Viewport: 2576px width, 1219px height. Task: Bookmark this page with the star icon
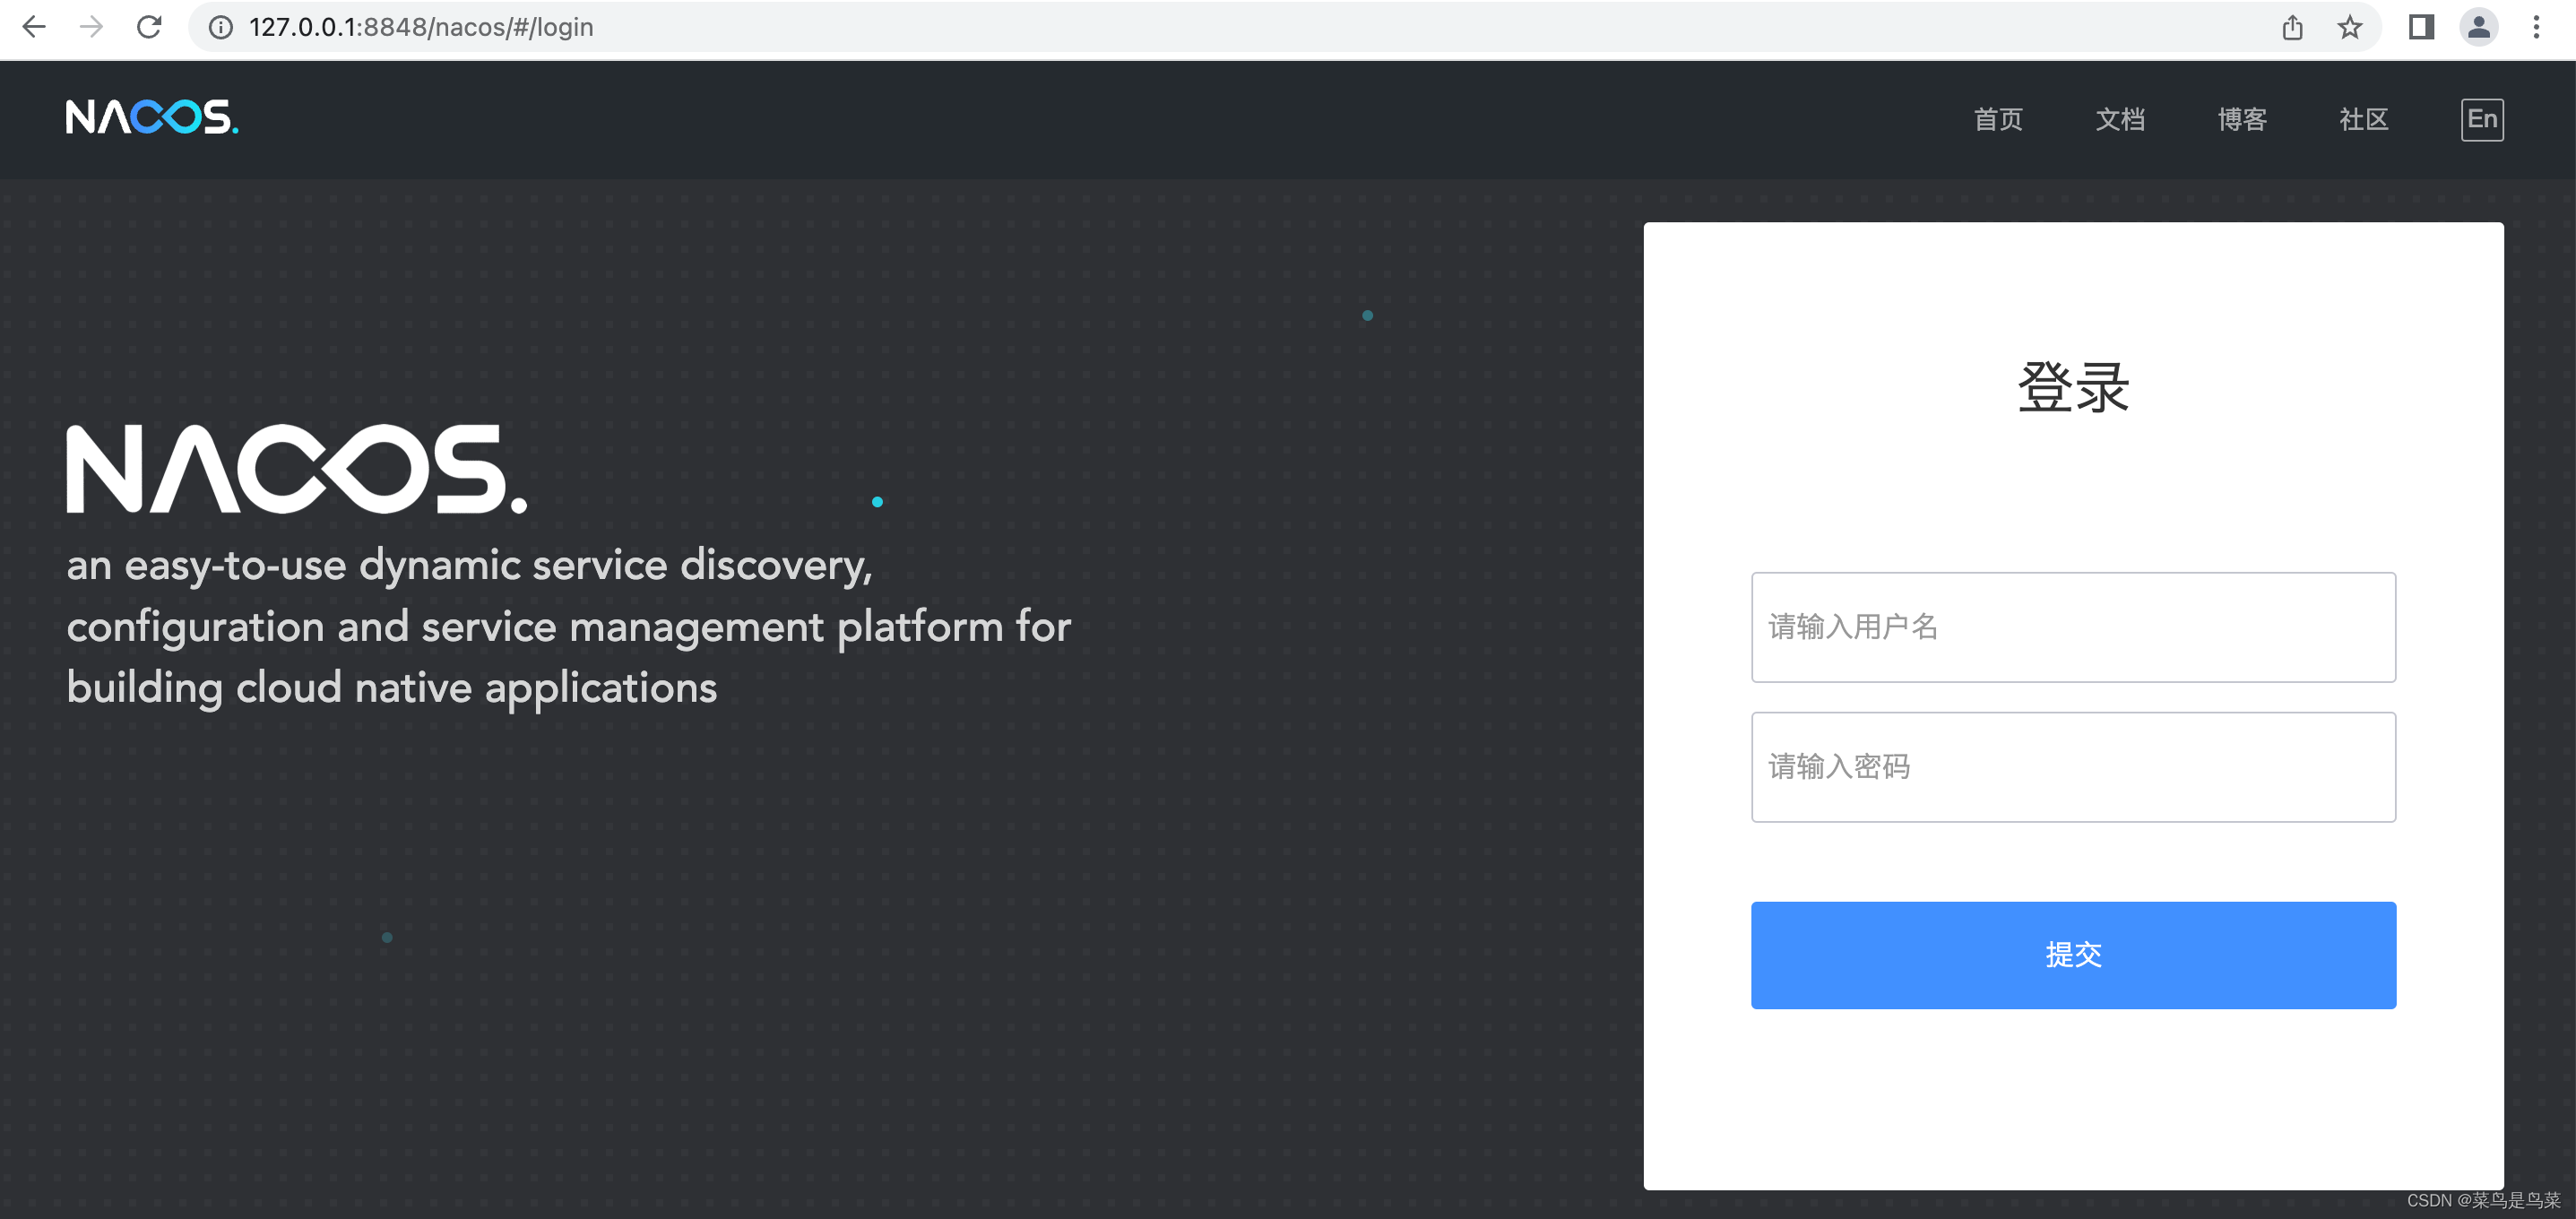[x=2348, y=27]
